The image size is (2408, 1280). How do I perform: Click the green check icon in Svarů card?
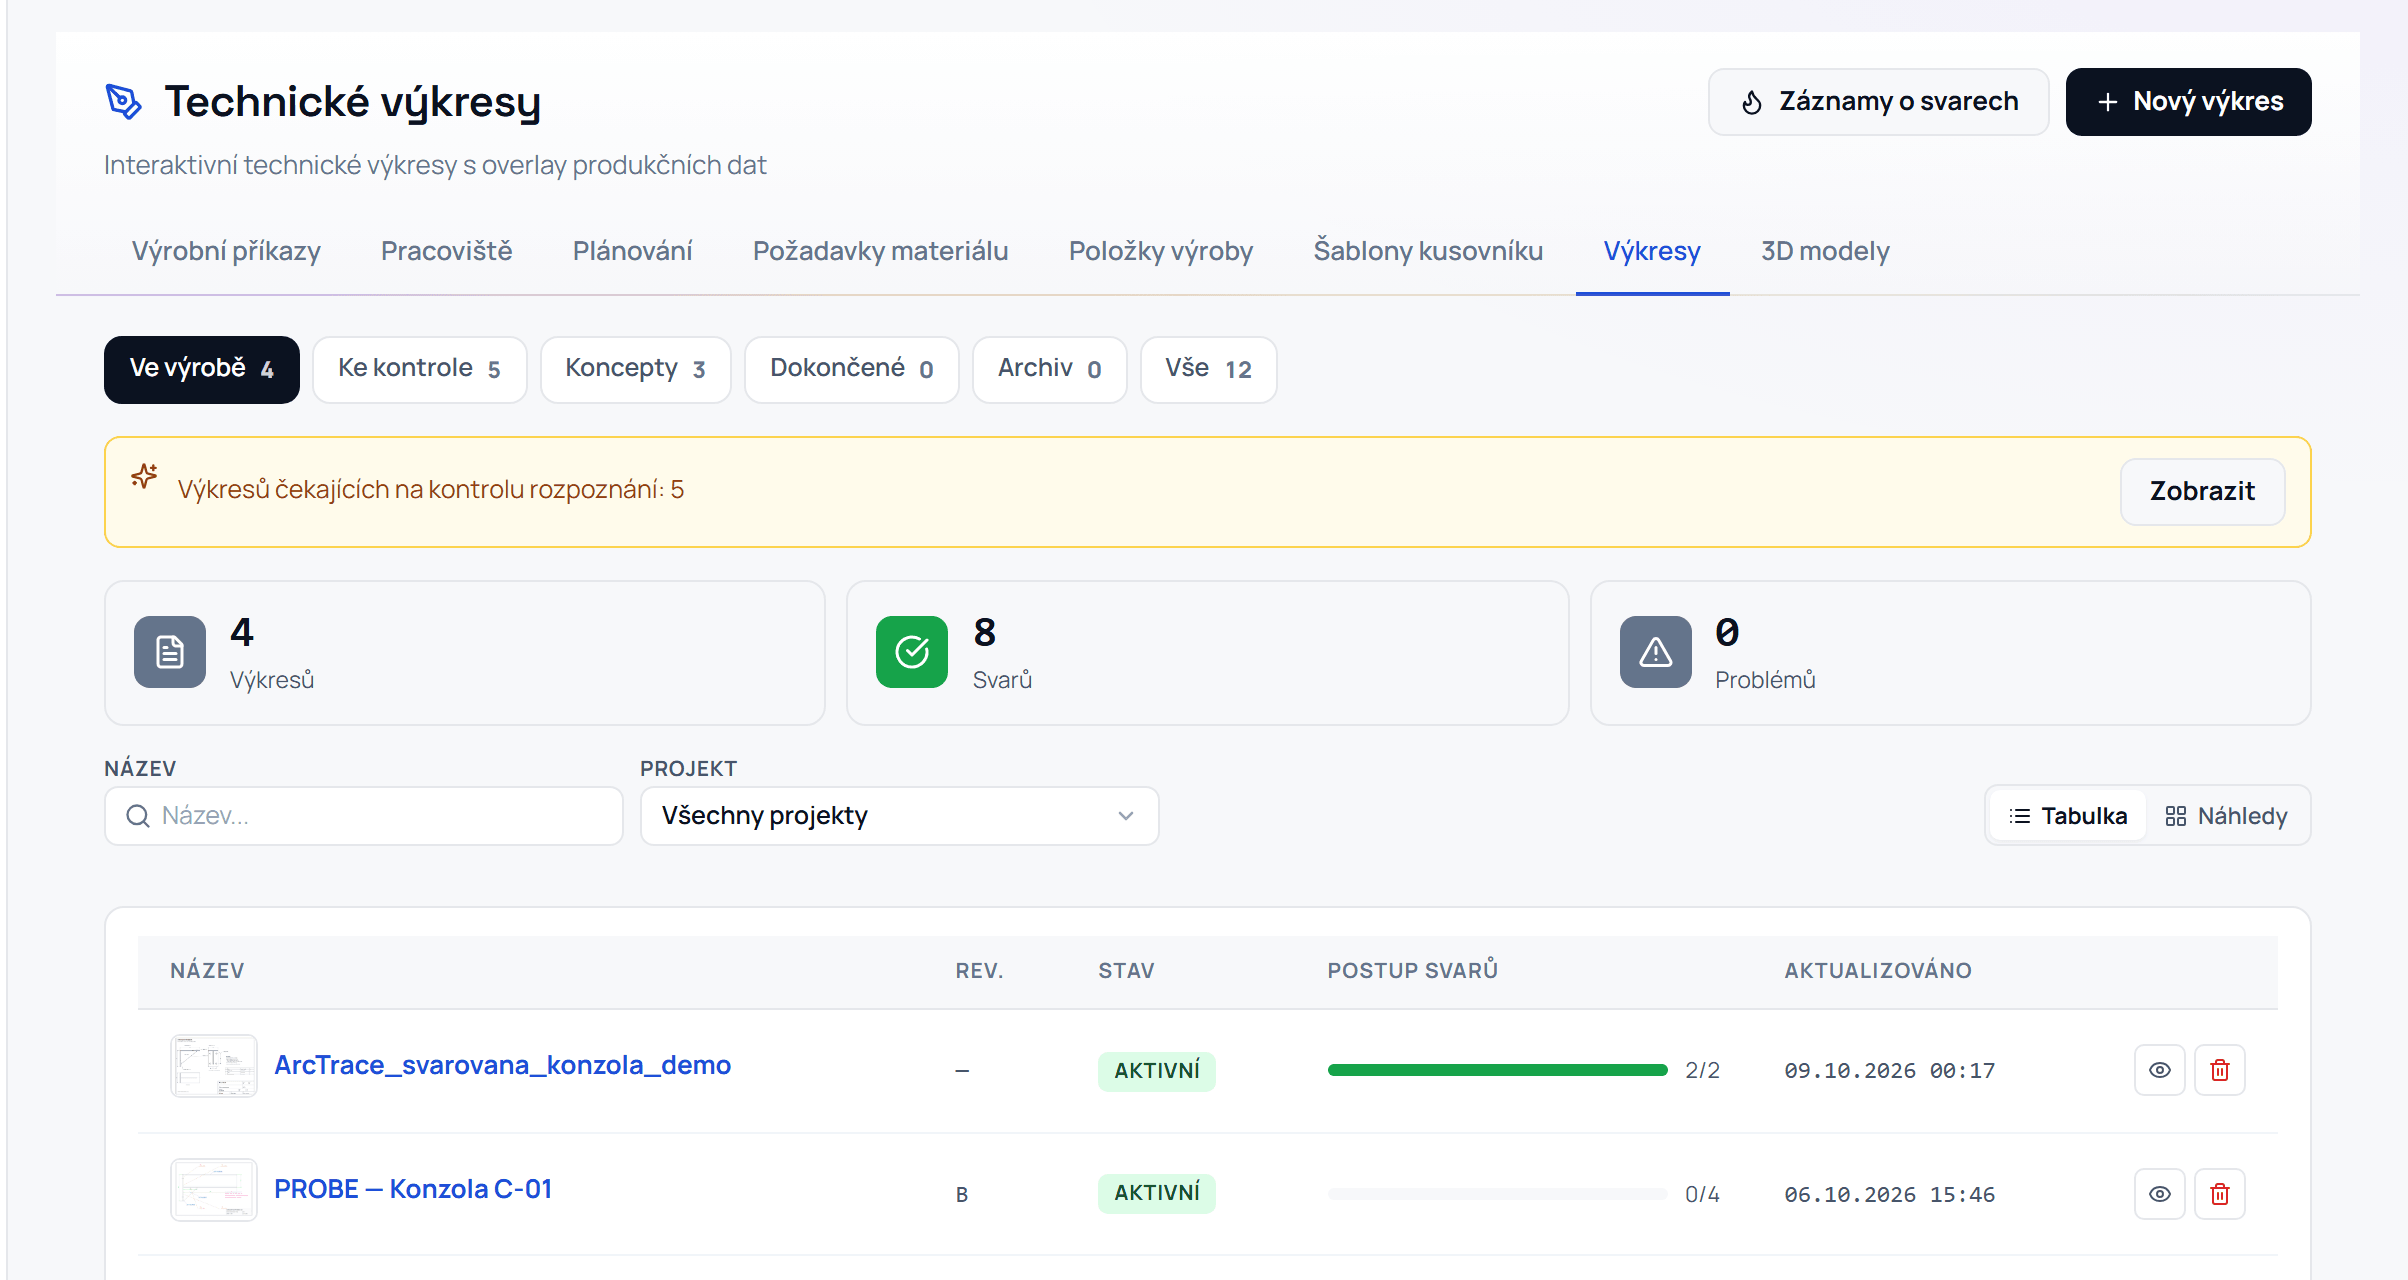pos(912,652)
